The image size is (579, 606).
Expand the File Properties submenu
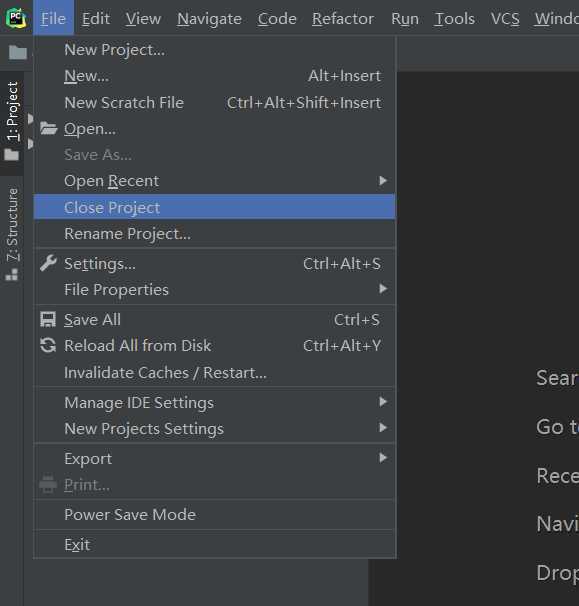click(215, 289)
